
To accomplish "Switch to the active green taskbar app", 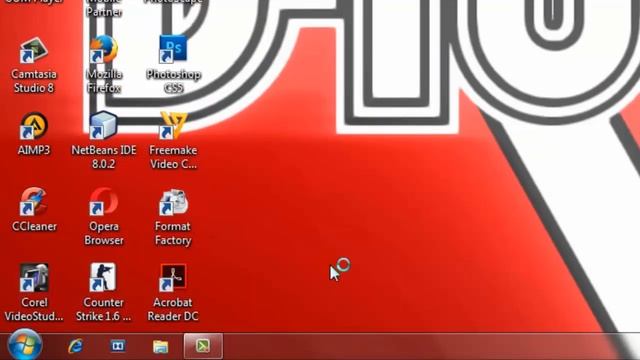I will click(203, 346).
